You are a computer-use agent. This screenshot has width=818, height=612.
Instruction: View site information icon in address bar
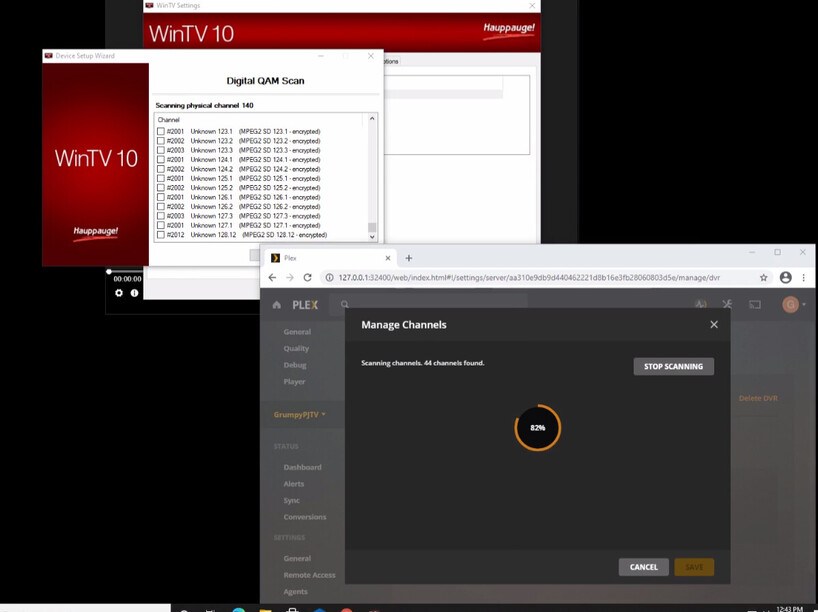(x=329, y=278)
